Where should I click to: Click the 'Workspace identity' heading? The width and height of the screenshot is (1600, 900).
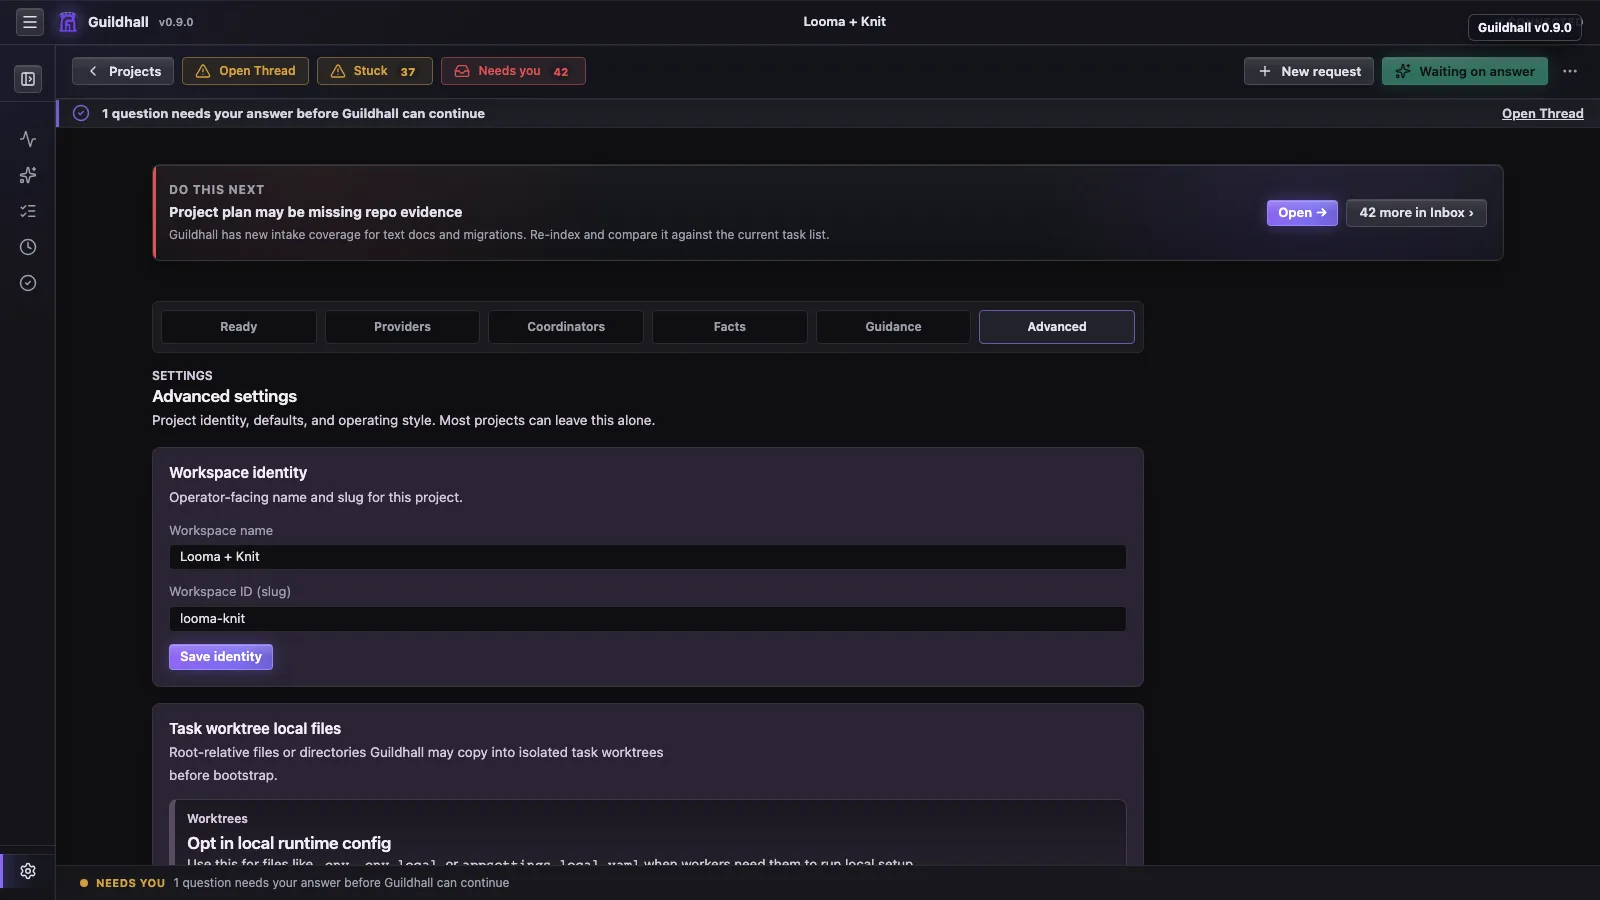pyautogui.click(x=238, y=473)
